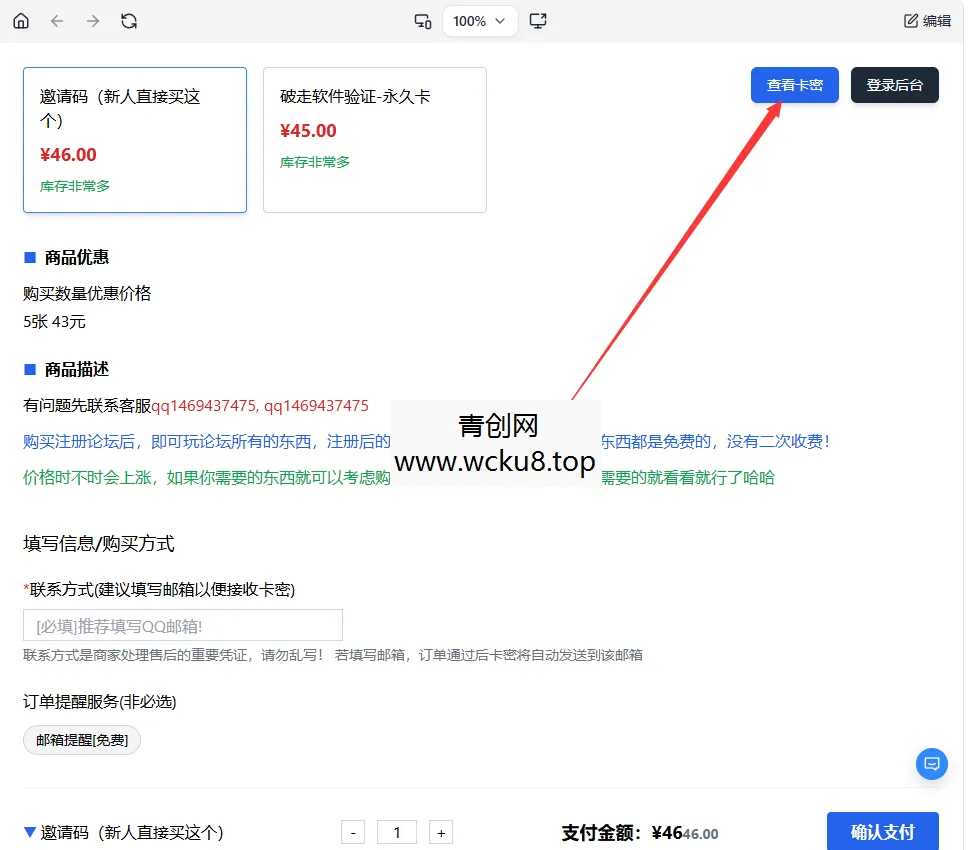This screenshot has width=968, height=850.
Task: Select the 破走软件验证-永久卡 product card
Action: (374, 140)
